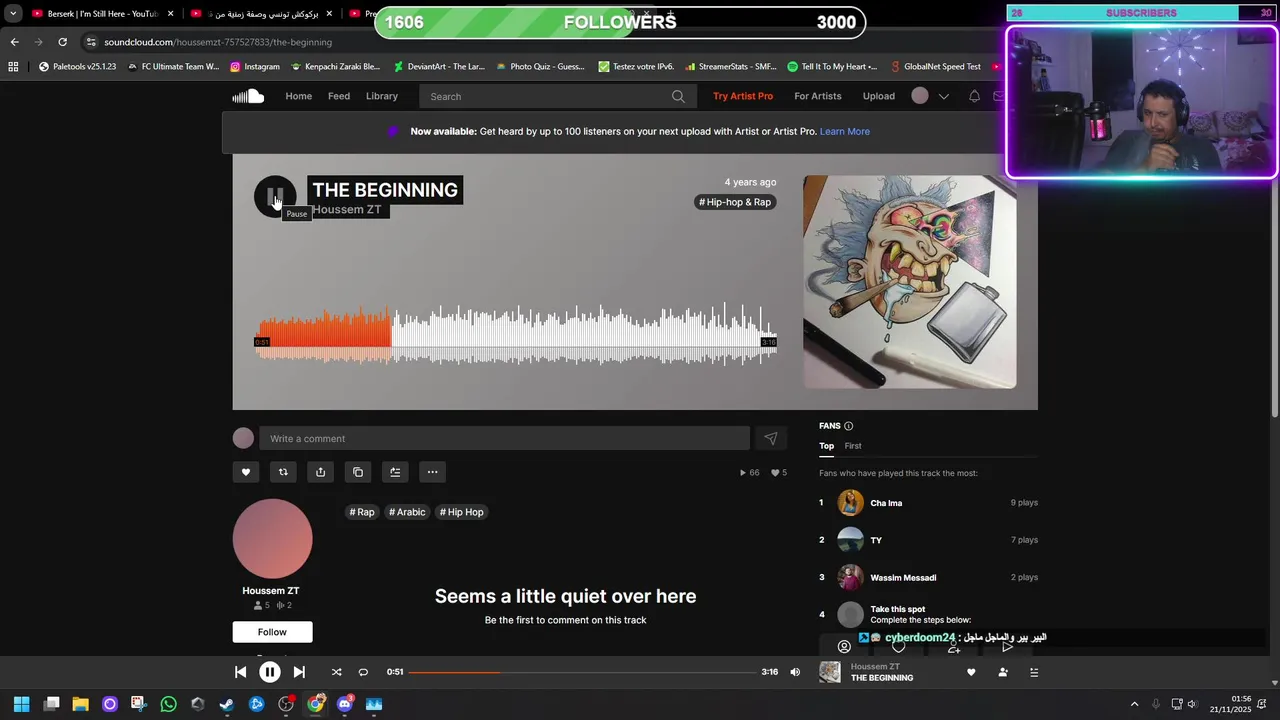The height and width of the screenshot is (720, 1280).
Task: Add track to next up queue icon
Action: click(395, 472)
